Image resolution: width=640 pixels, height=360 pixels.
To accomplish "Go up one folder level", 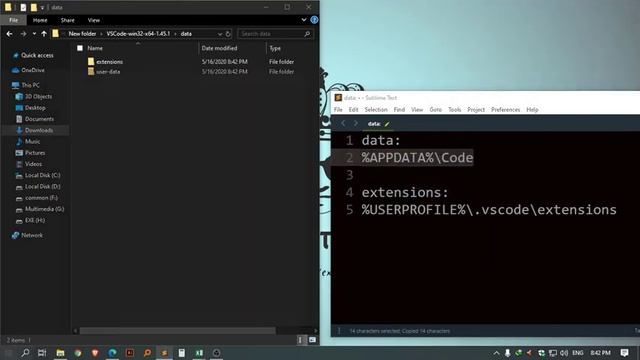I will [x=44, y=34].
